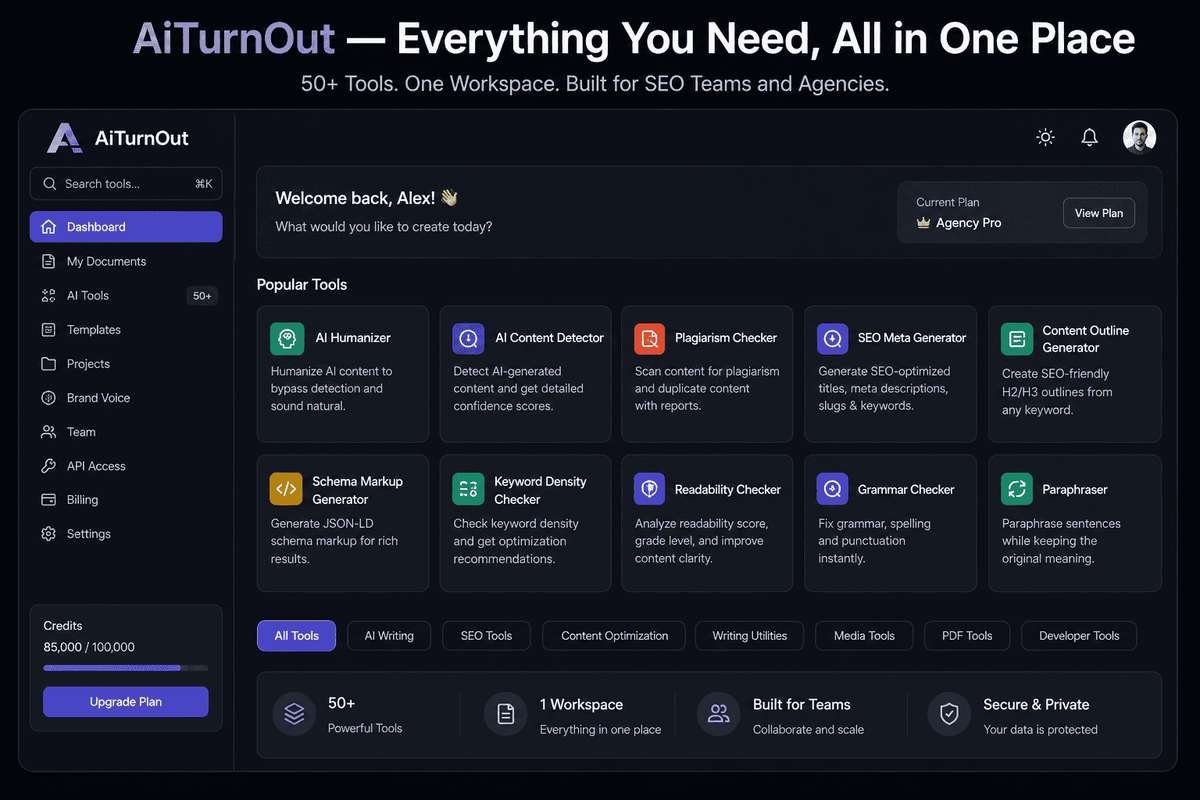Click "Collaborate and scale" text
Viewport: 1200px width, 800px height.
(x=808, y=730)
